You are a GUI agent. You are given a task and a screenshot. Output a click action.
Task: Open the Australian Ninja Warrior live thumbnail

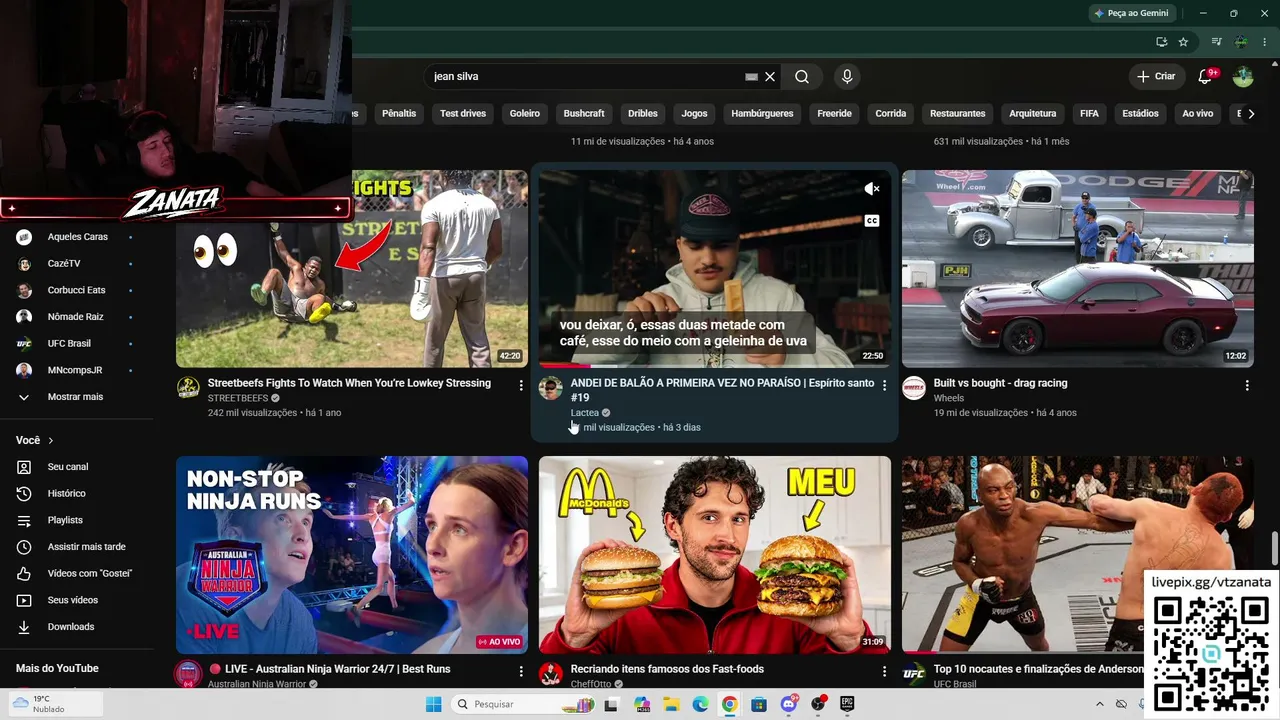point(352,555)
